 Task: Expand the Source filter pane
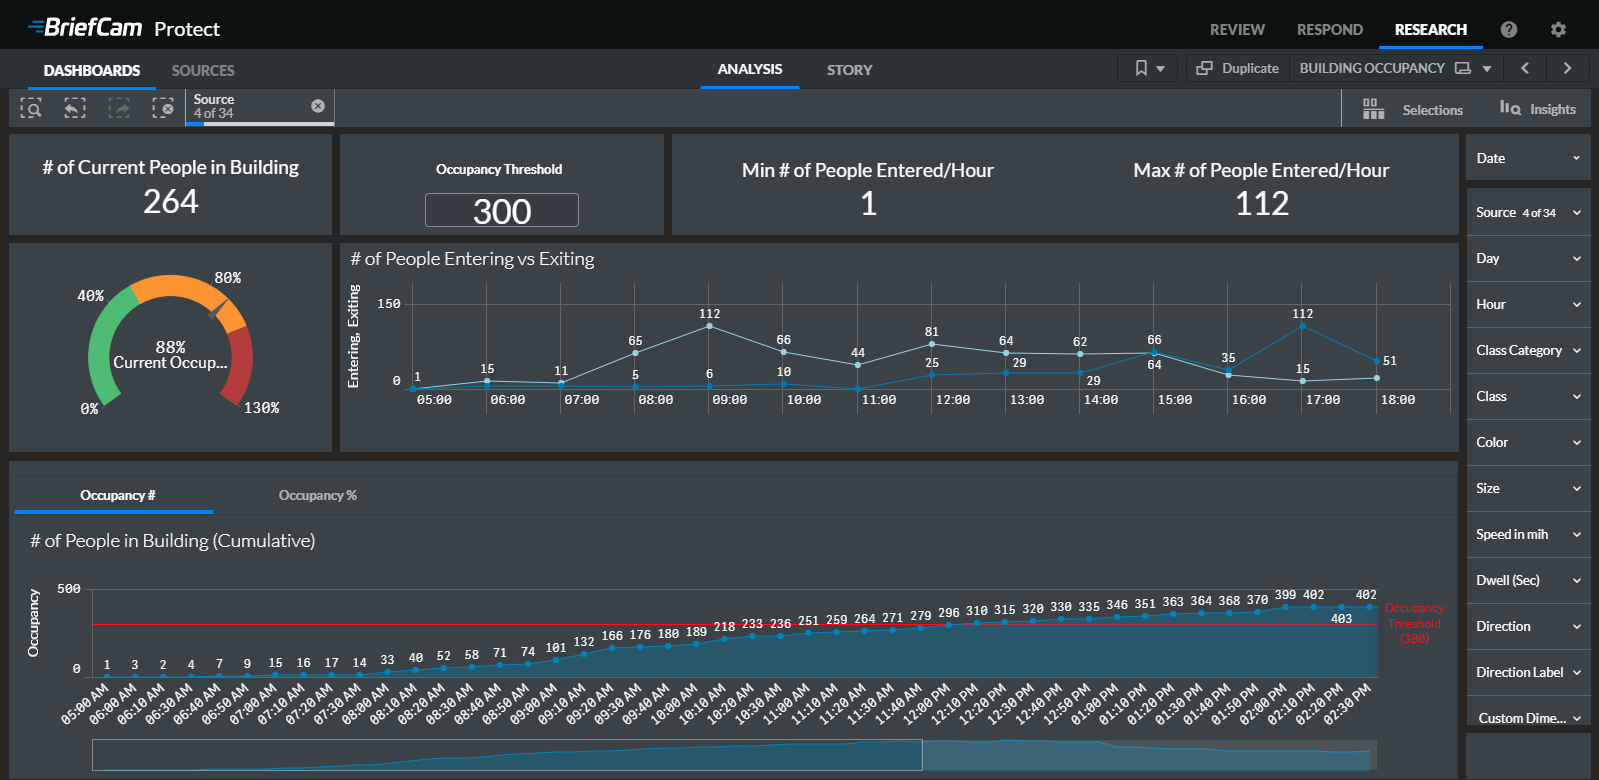[1528, 212]
